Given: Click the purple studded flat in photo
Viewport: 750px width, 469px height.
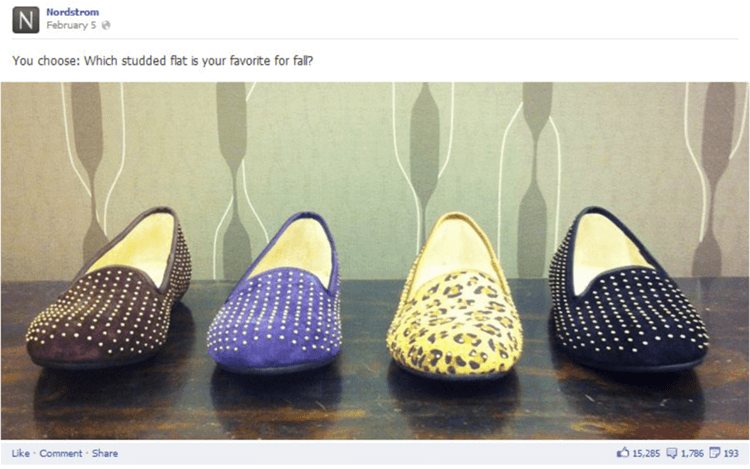Looking at the screenshot, I should pos(275,293).
